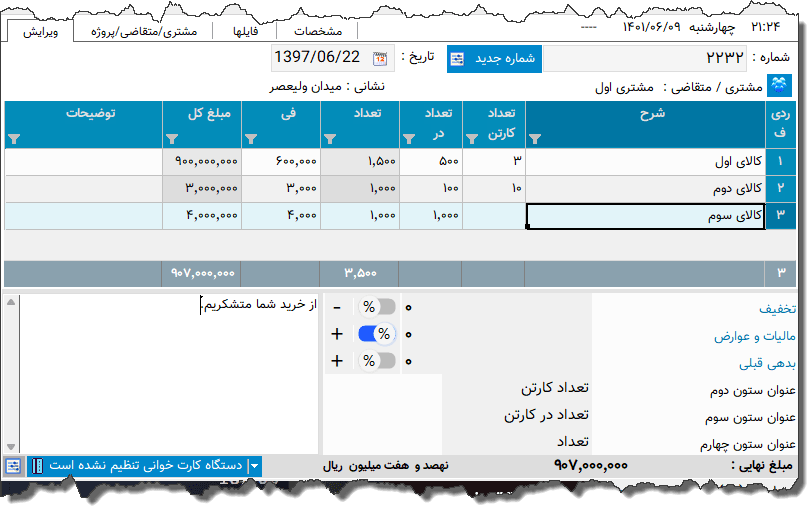Screen dimensions: 807x506
Task: Switch to the مشتری/متقاضی/پروژه tab
Action: pyautogui.click(x=144, y=31)
